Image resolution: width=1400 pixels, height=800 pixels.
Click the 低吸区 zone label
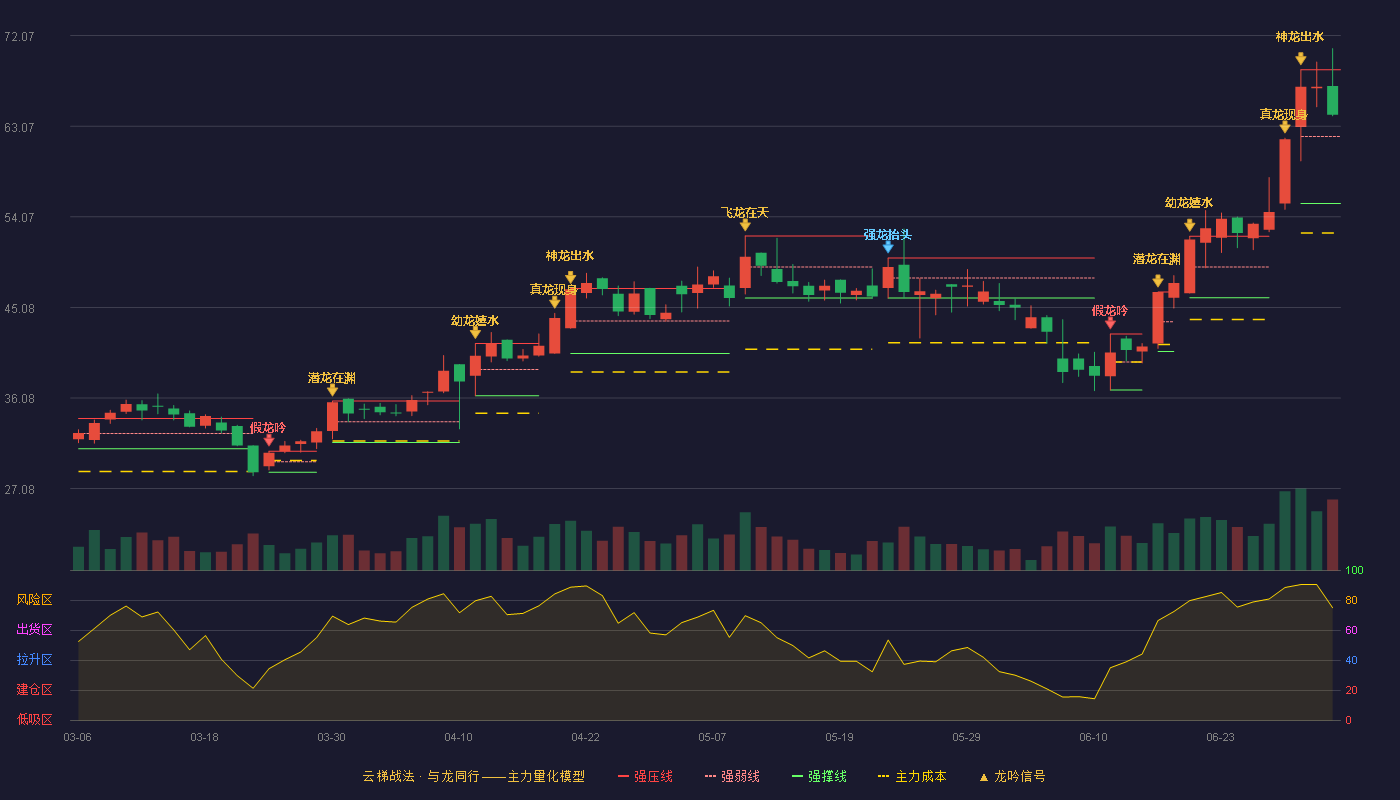coord(35,719)
